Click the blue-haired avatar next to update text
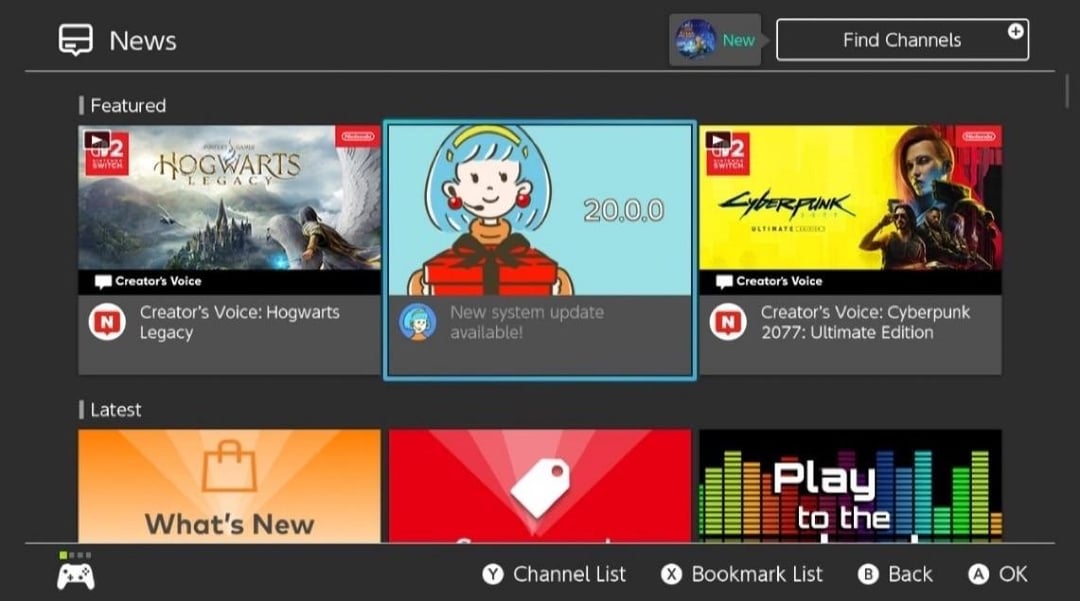This screenshot has width=1080, height=601. (x=417, y=322)
